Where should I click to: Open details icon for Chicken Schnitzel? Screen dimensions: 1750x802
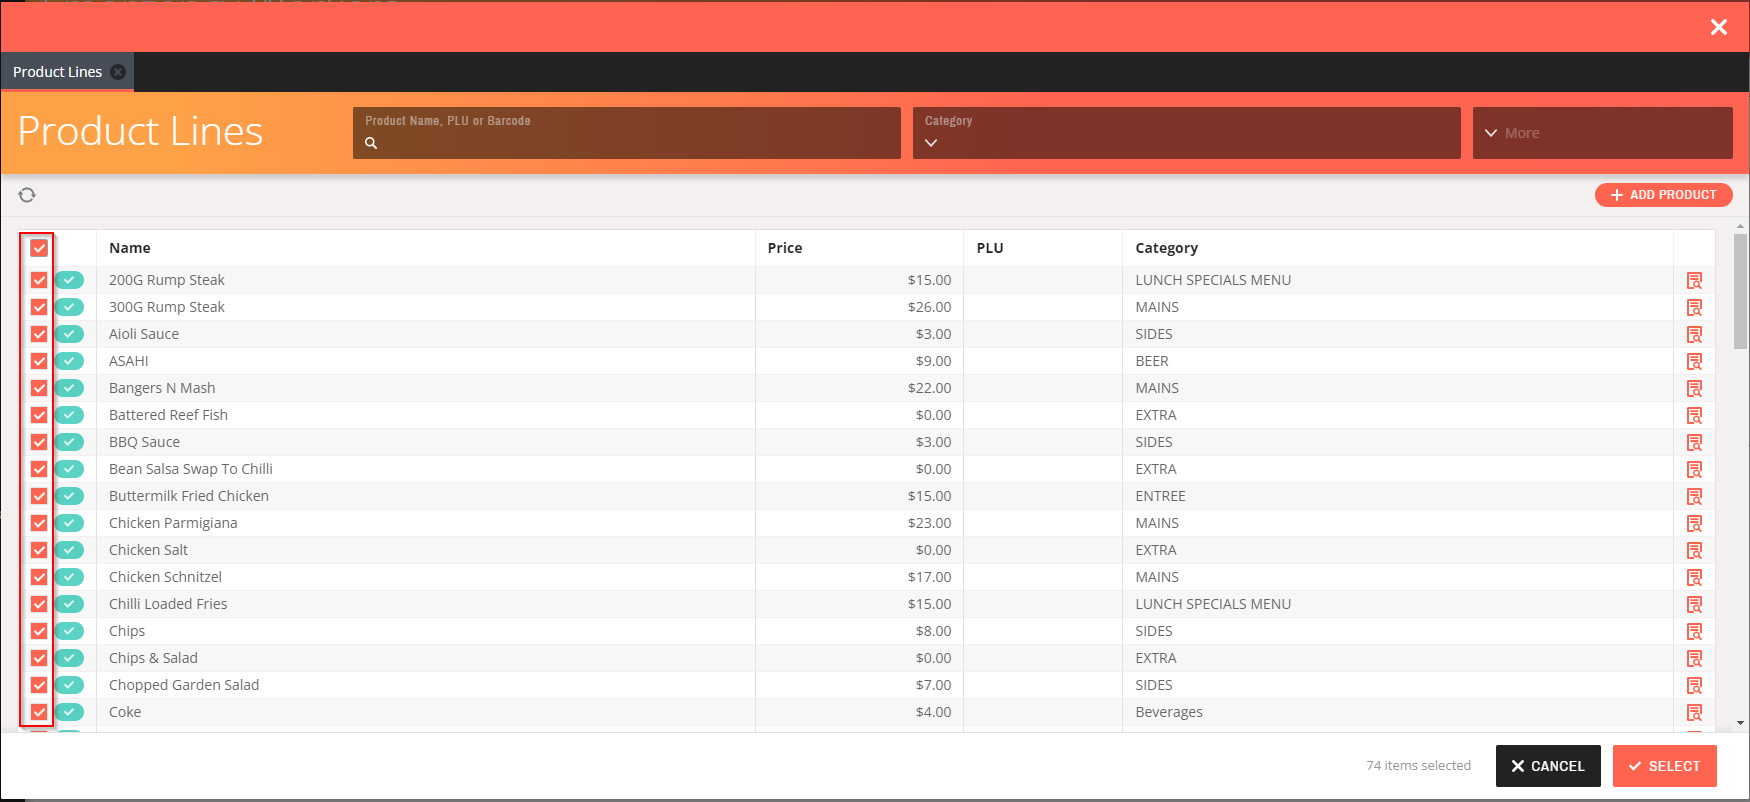pyautogui.click(x=1694, y=577)
